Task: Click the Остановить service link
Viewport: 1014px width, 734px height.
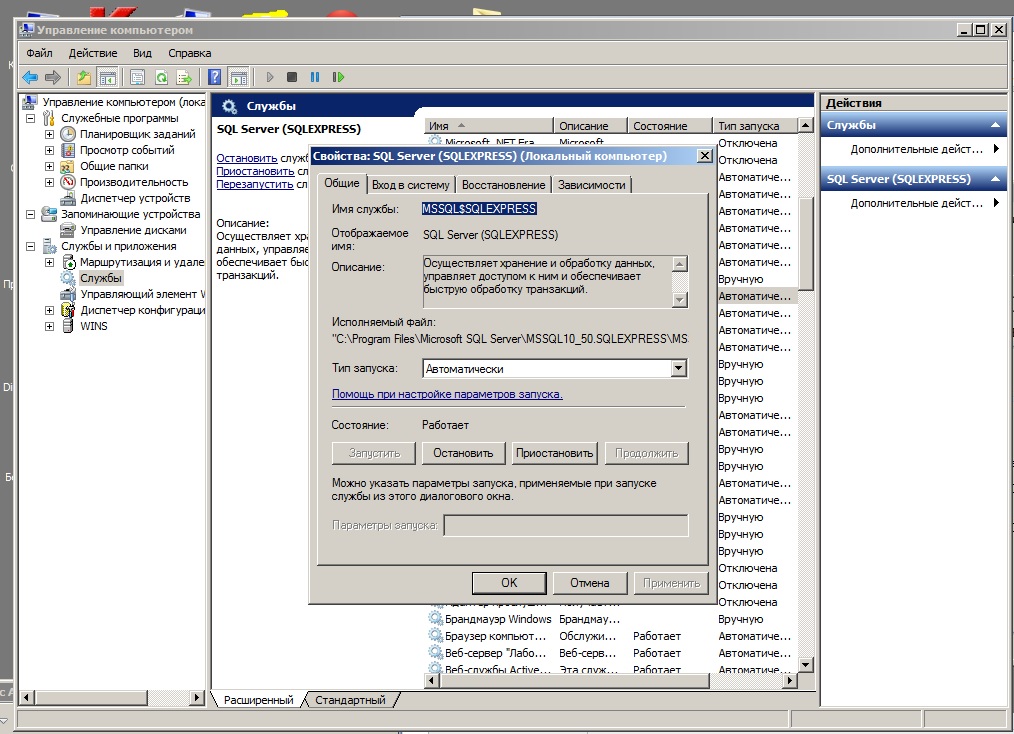Action: point(246,158)
